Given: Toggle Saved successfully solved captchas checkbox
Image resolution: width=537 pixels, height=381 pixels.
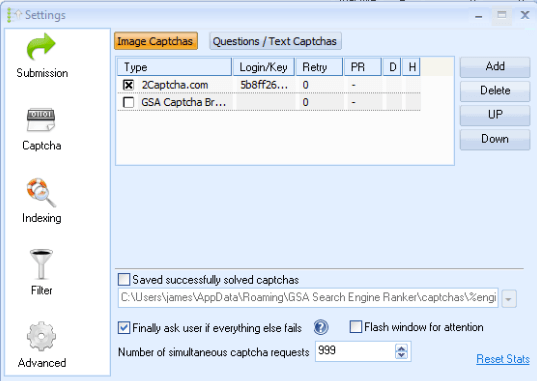Looking at the screenshot, I should click(x=124, y=280).
